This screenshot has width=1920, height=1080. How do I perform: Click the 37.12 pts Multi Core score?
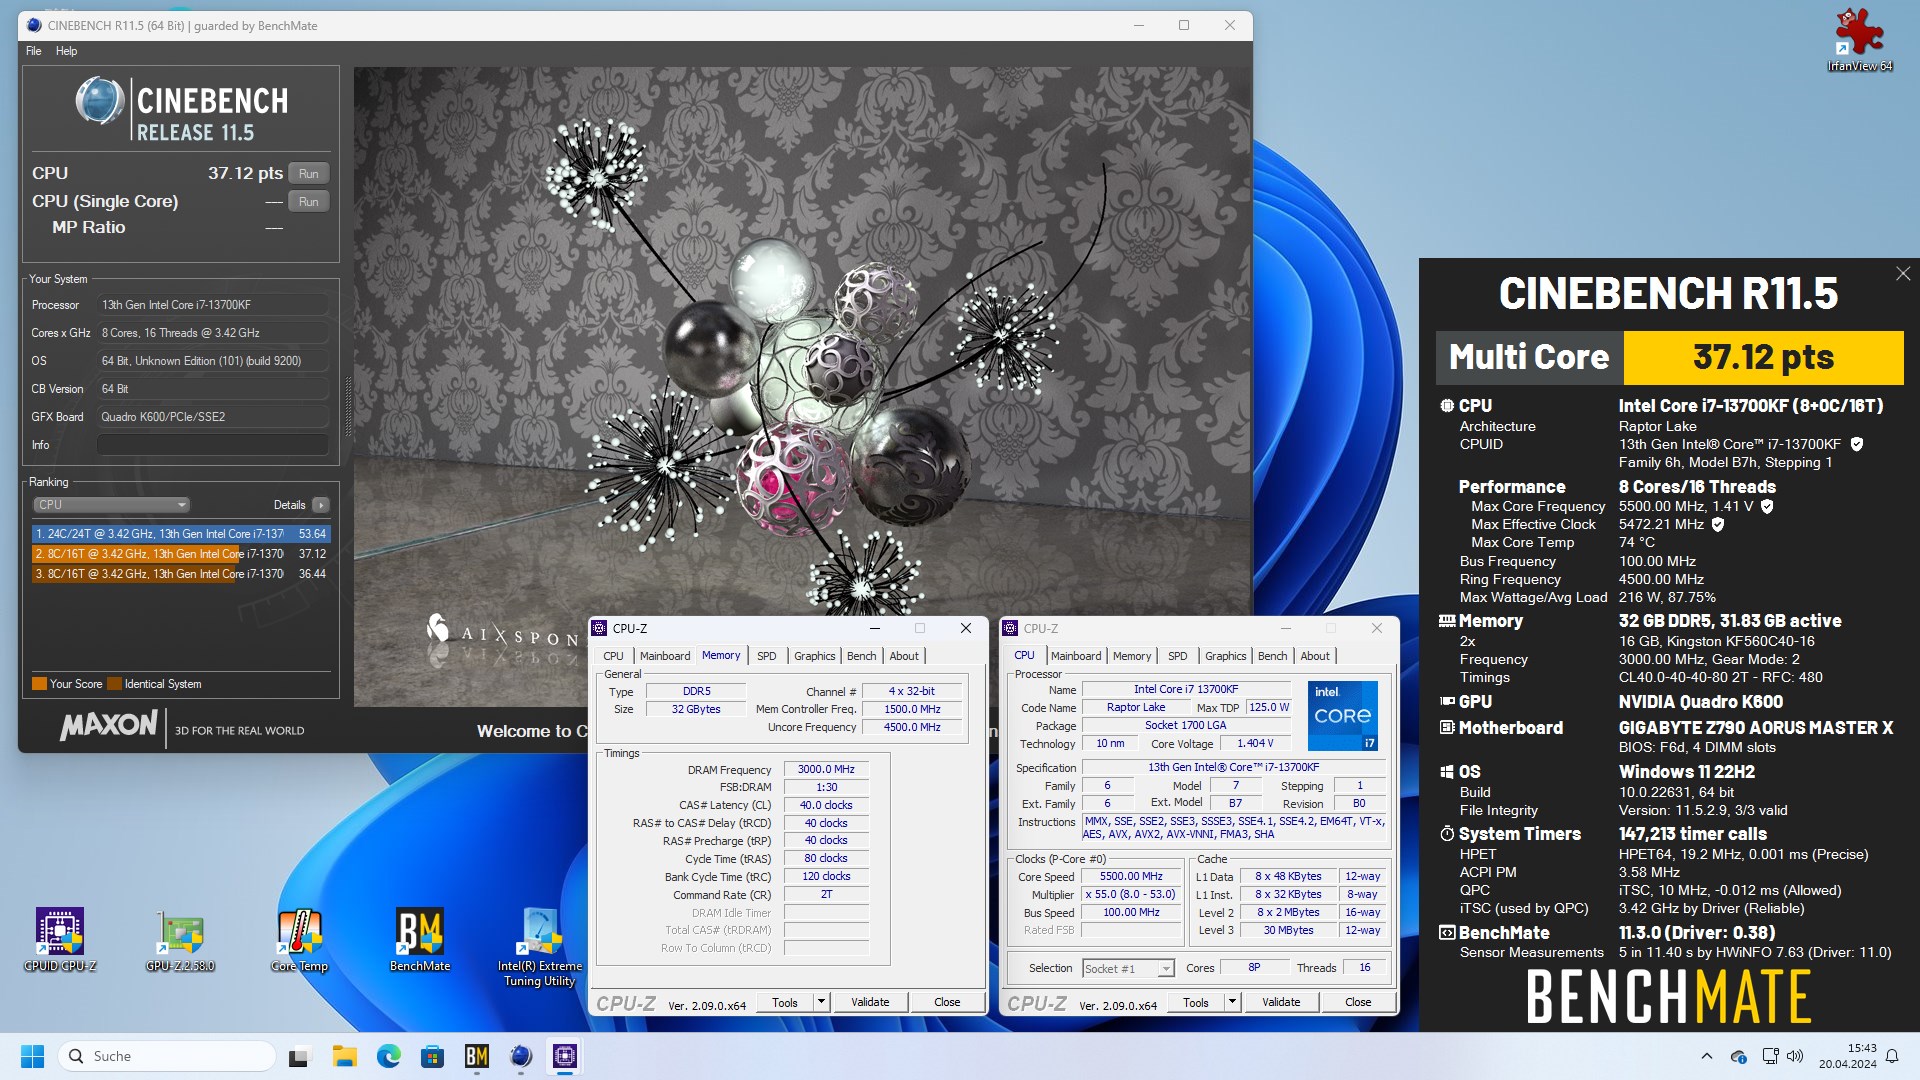[x=1763, y=357]
